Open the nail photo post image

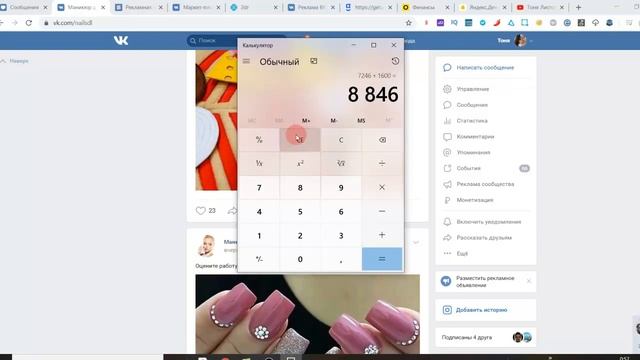click(x=307, y=314)
